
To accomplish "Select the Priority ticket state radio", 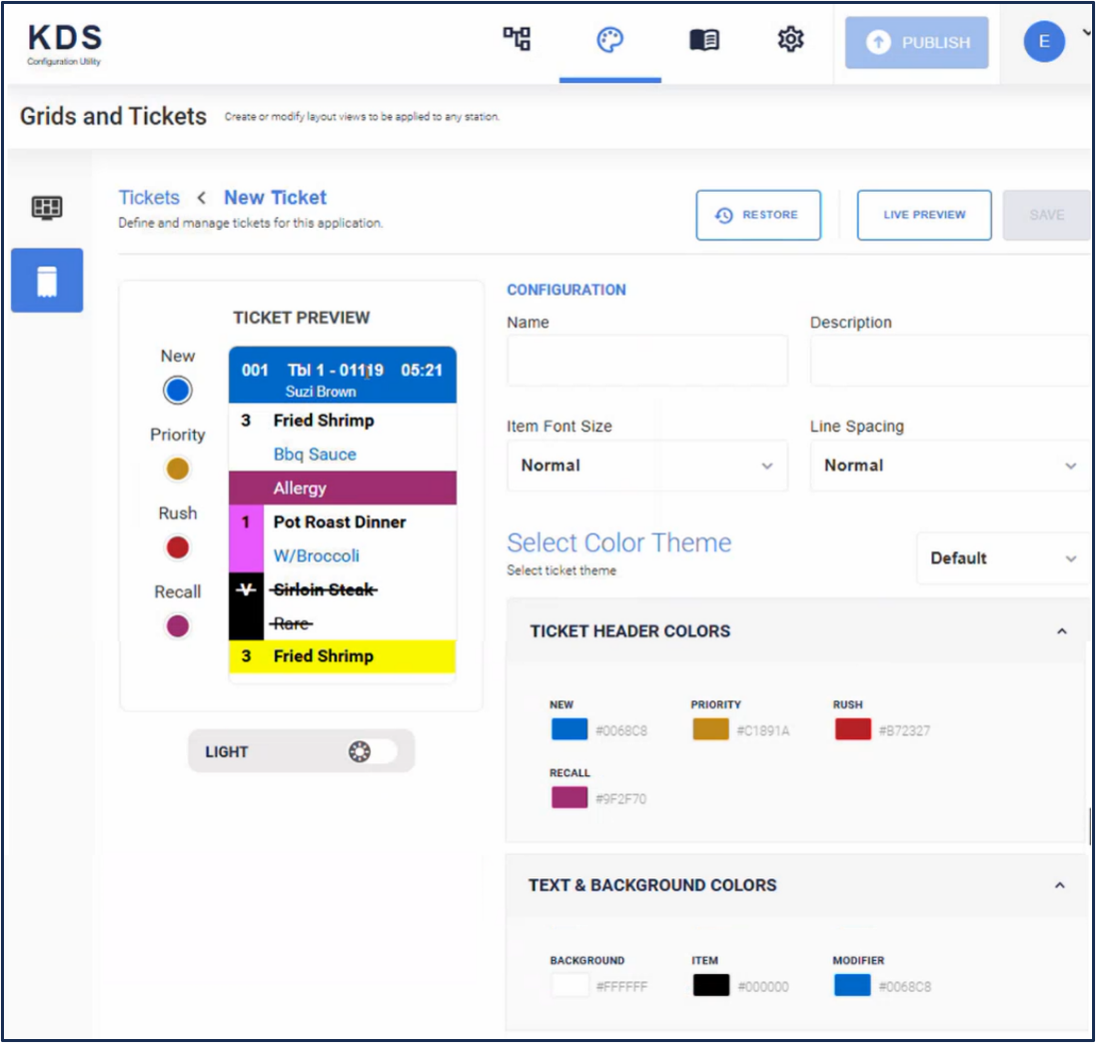I will 178,468.
